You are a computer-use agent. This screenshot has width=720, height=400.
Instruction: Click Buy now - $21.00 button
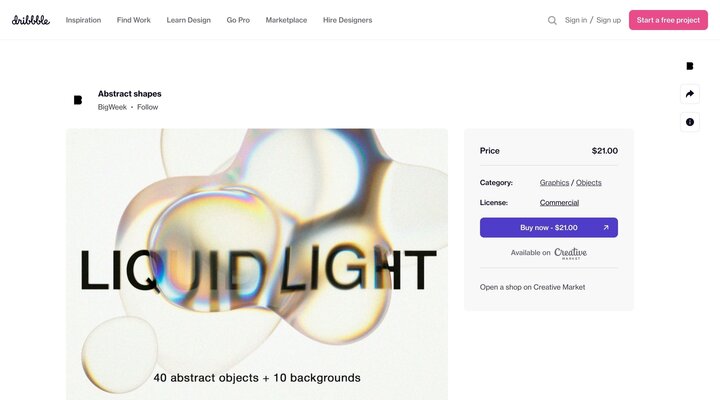click(549, 227)
